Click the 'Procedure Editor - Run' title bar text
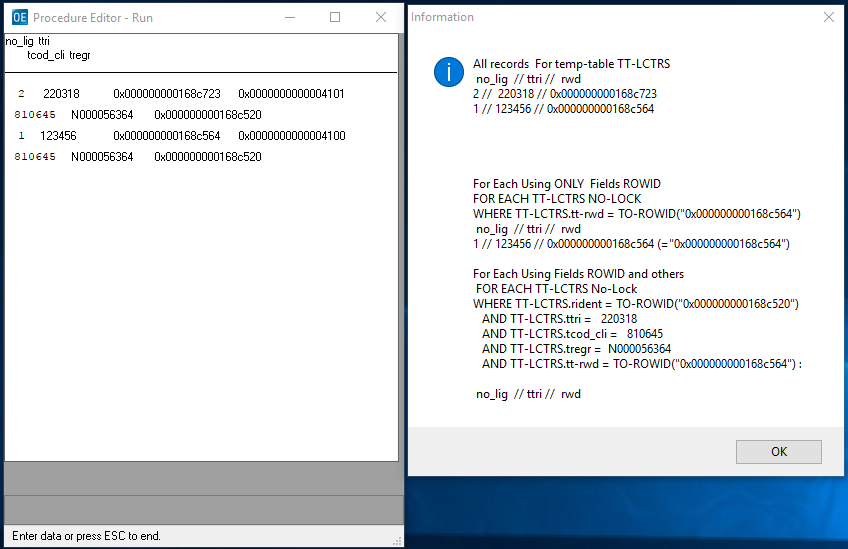The height and width of the screenshot is (549, 848). 93,18
